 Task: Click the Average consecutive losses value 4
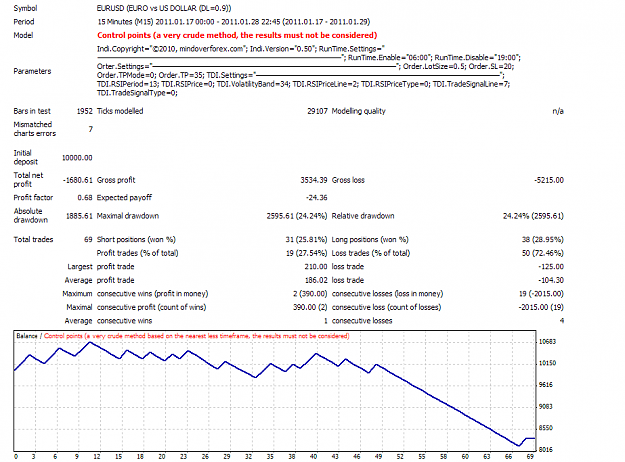(562, 320)
